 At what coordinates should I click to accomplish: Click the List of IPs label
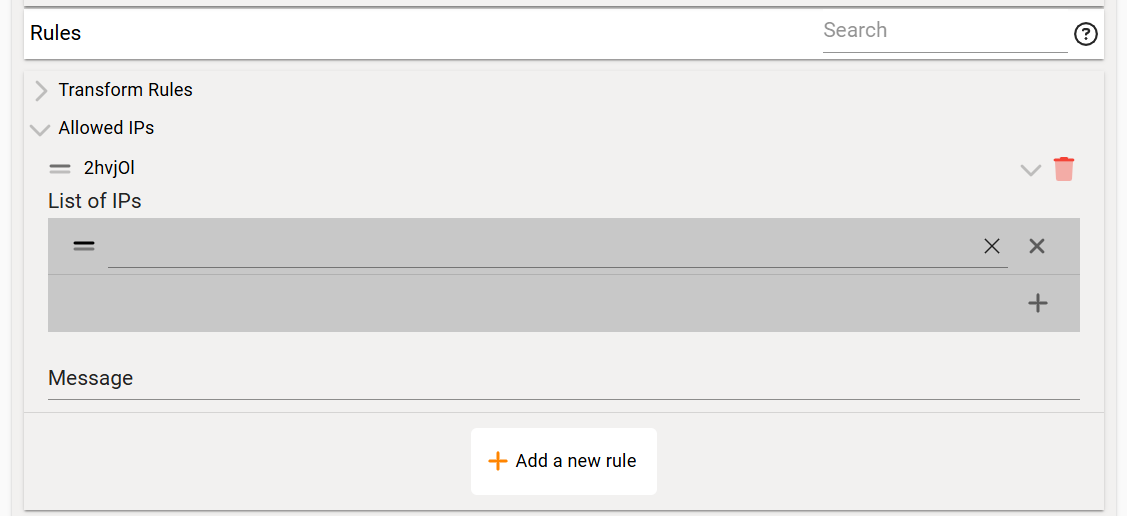click(95, 201)
